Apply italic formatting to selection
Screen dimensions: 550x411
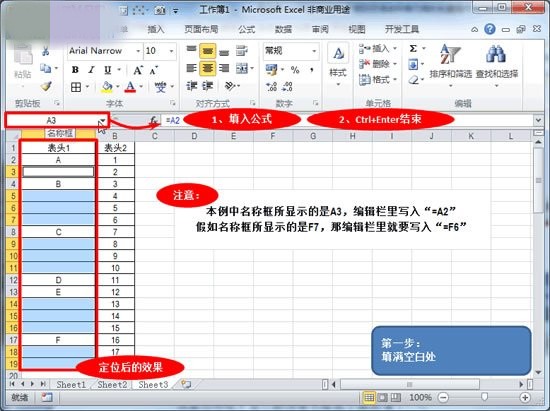click(92, 69)
